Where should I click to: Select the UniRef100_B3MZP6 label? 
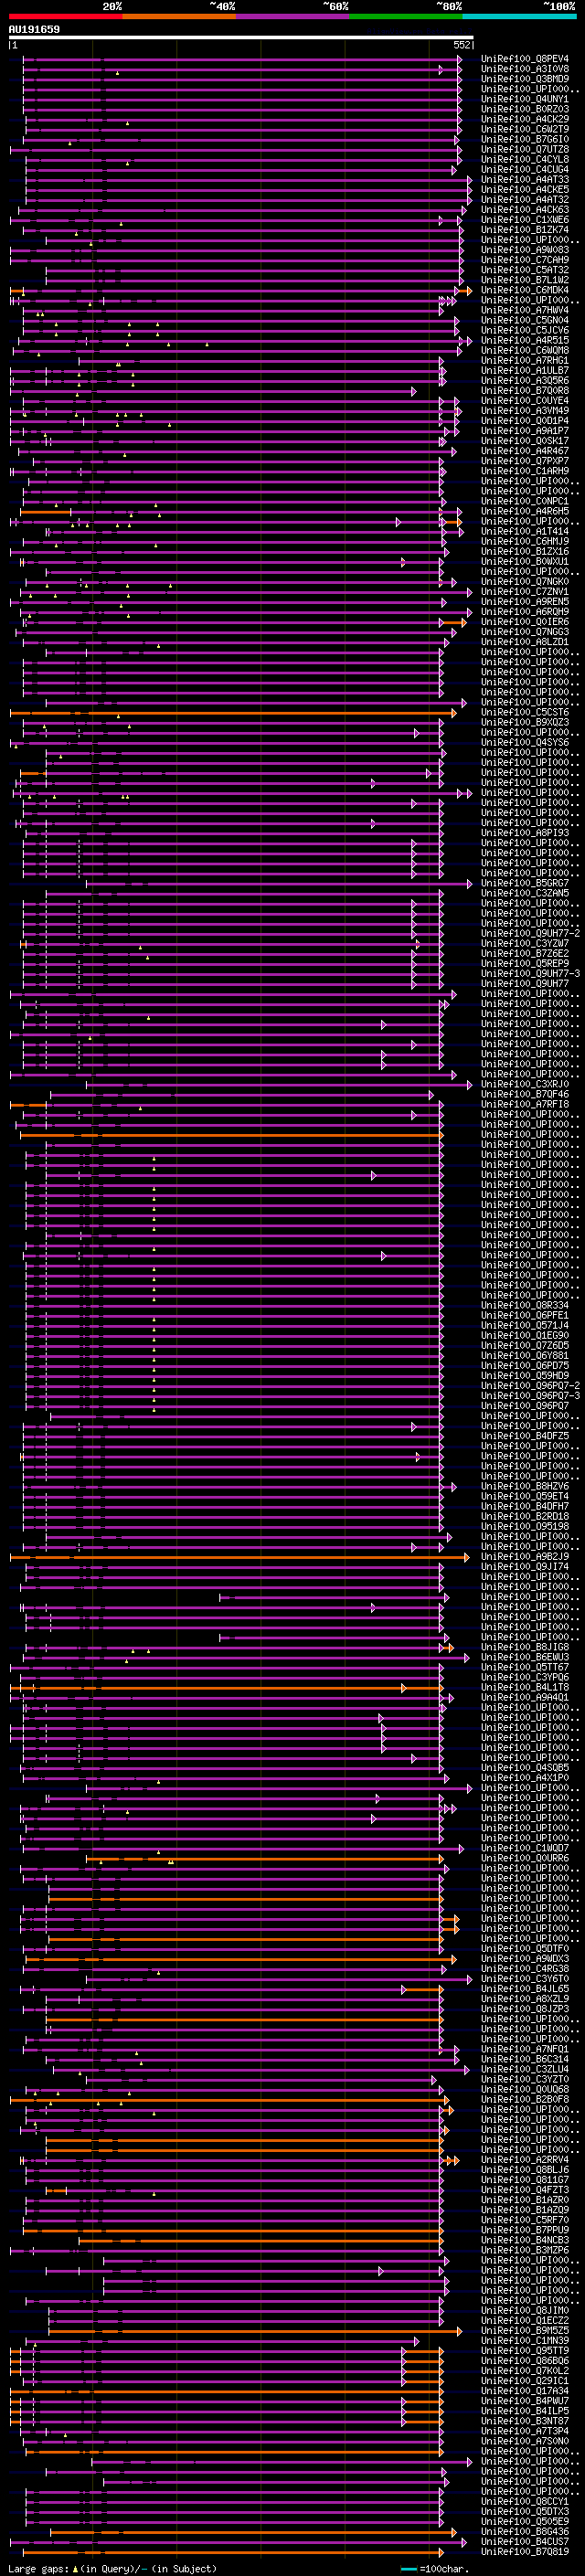tap(525, 2252)
